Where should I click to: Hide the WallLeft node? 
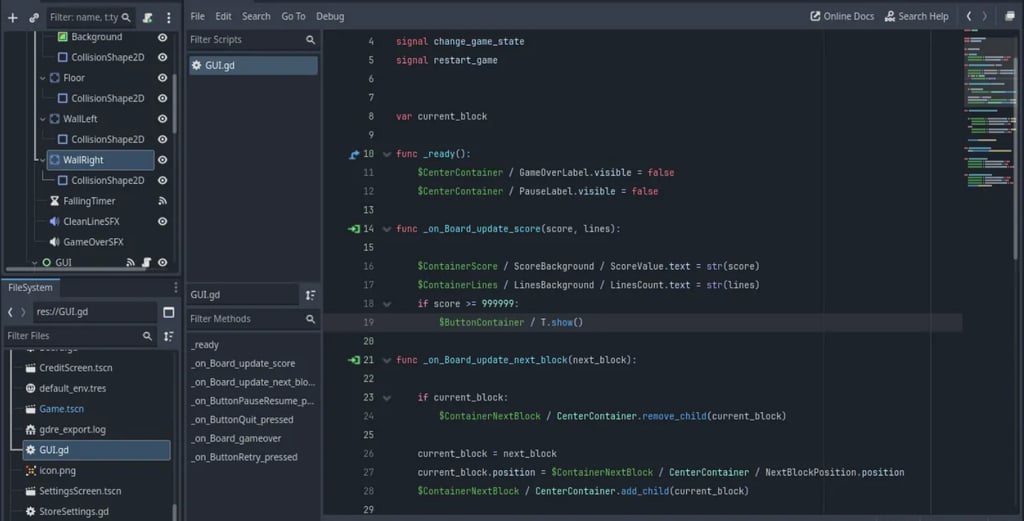click(163, 119)
